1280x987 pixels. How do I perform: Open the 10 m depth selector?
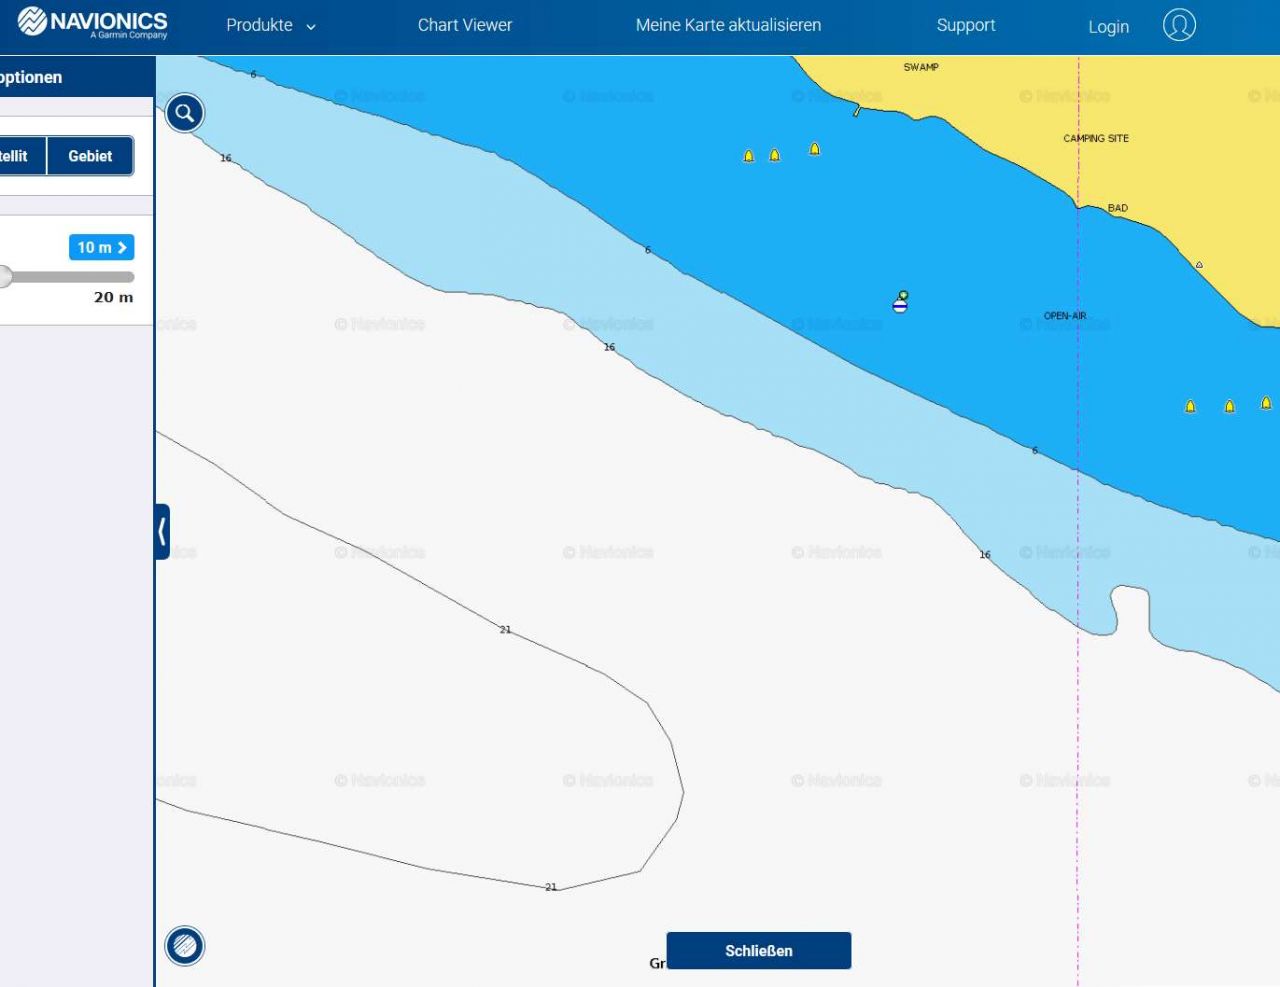[x=101, y=247]
